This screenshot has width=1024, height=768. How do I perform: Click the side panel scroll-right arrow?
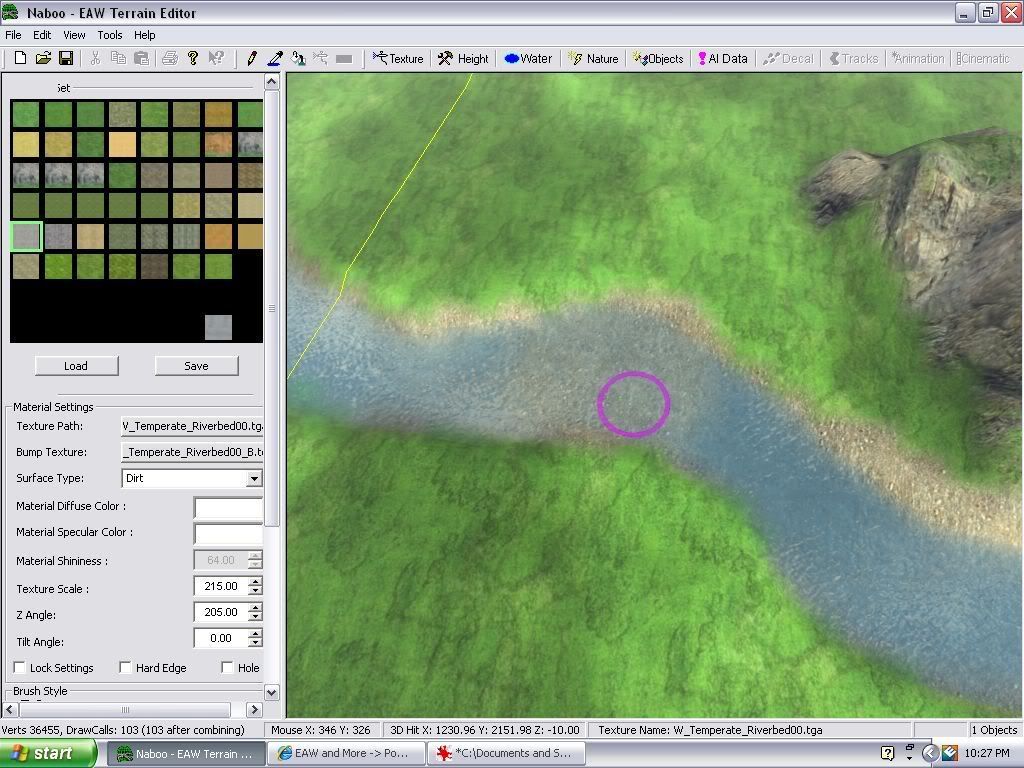[255, 709]
